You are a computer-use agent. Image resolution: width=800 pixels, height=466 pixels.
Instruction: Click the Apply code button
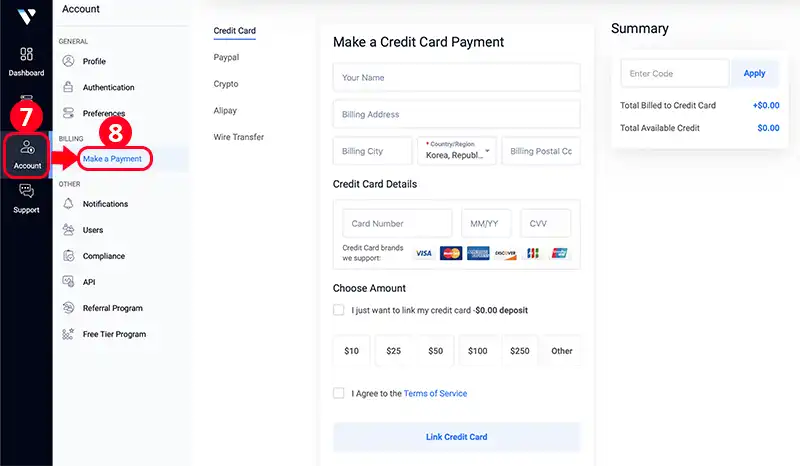[754, 73]
